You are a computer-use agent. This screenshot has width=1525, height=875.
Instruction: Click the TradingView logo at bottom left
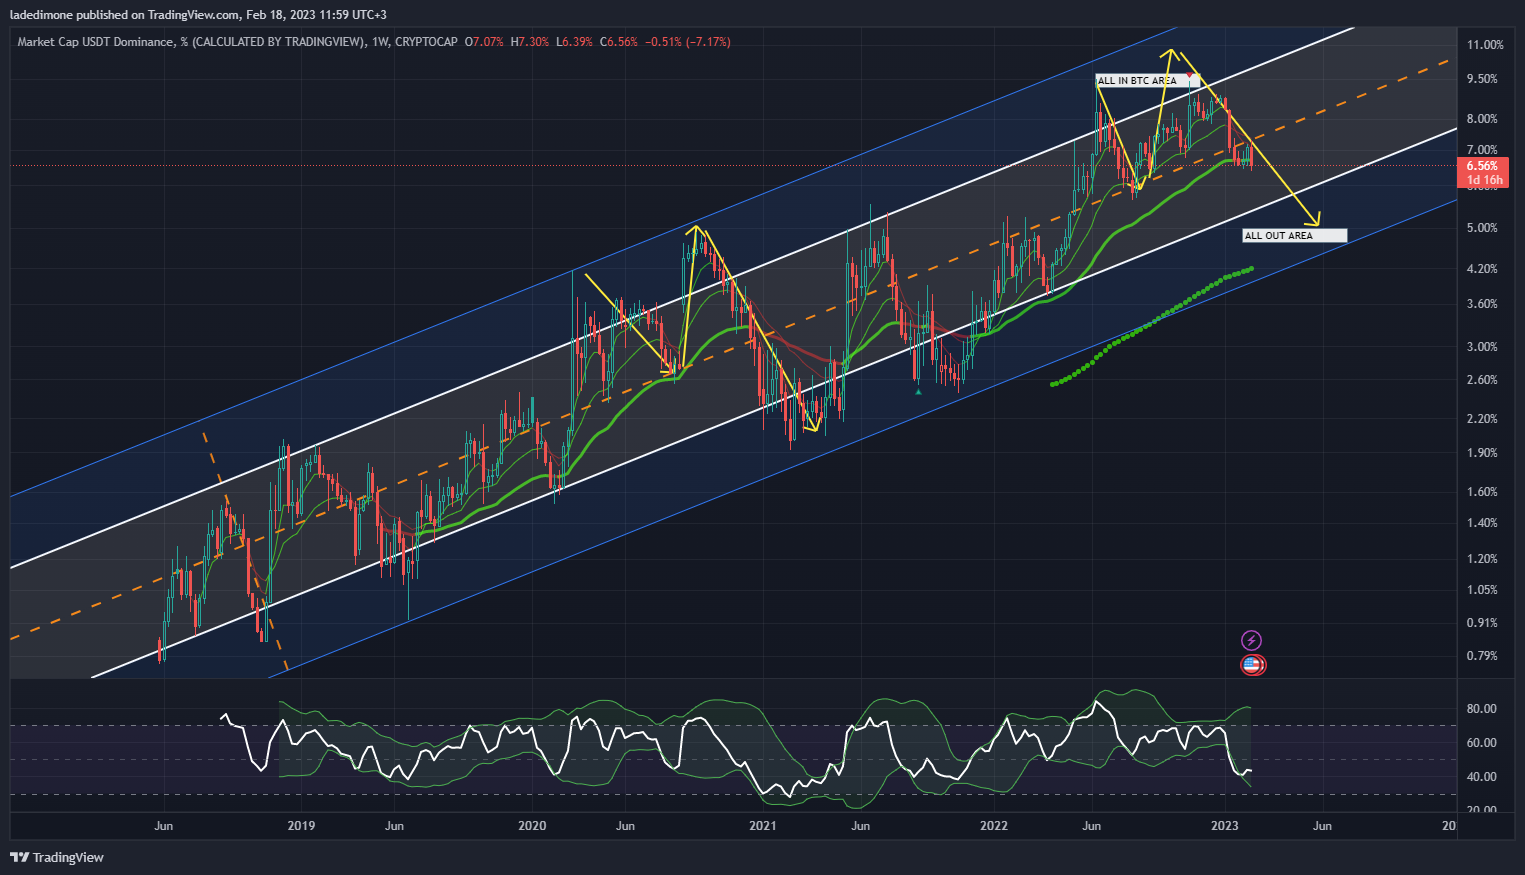57,857
